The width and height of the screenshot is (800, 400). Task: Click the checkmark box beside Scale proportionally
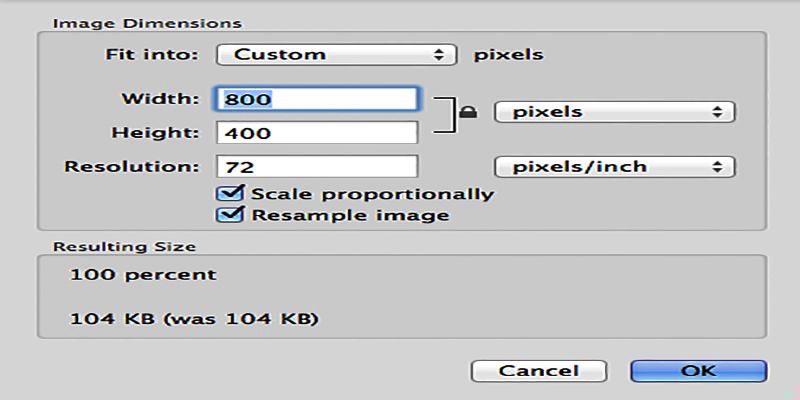point(231,193)
